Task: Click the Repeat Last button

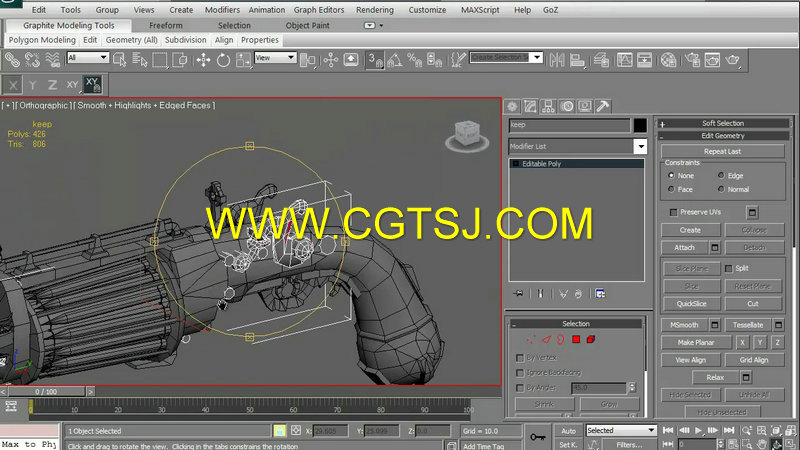Action: pyautogui.click(x=722, y=151)
